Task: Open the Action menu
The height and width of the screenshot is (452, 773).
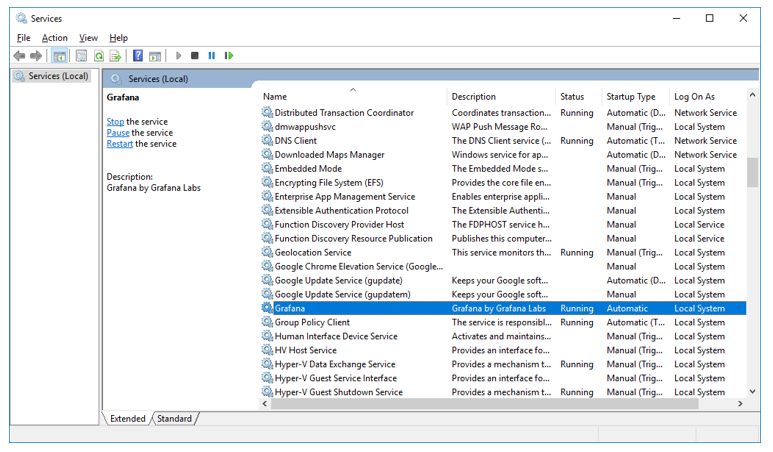Action: coord(55,38)
